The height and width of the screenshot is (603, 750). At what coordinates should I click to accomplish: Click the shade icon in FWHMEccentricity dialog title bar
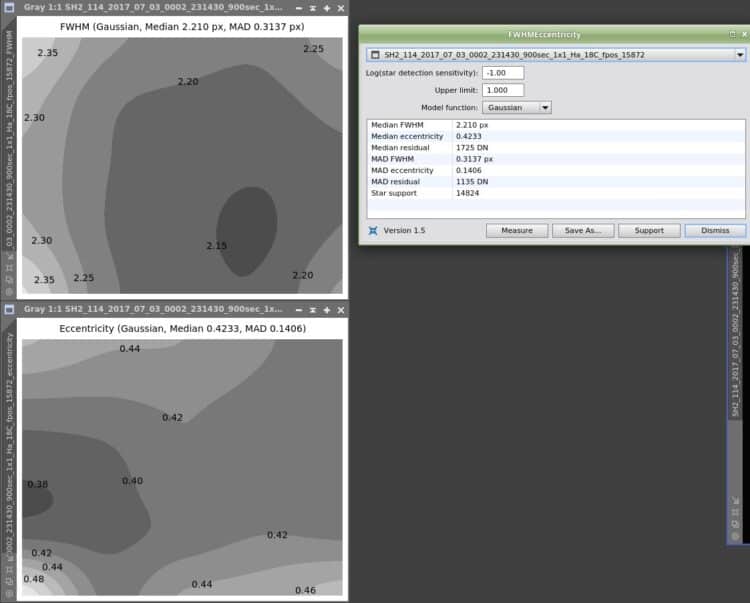(x=732, y=34)
